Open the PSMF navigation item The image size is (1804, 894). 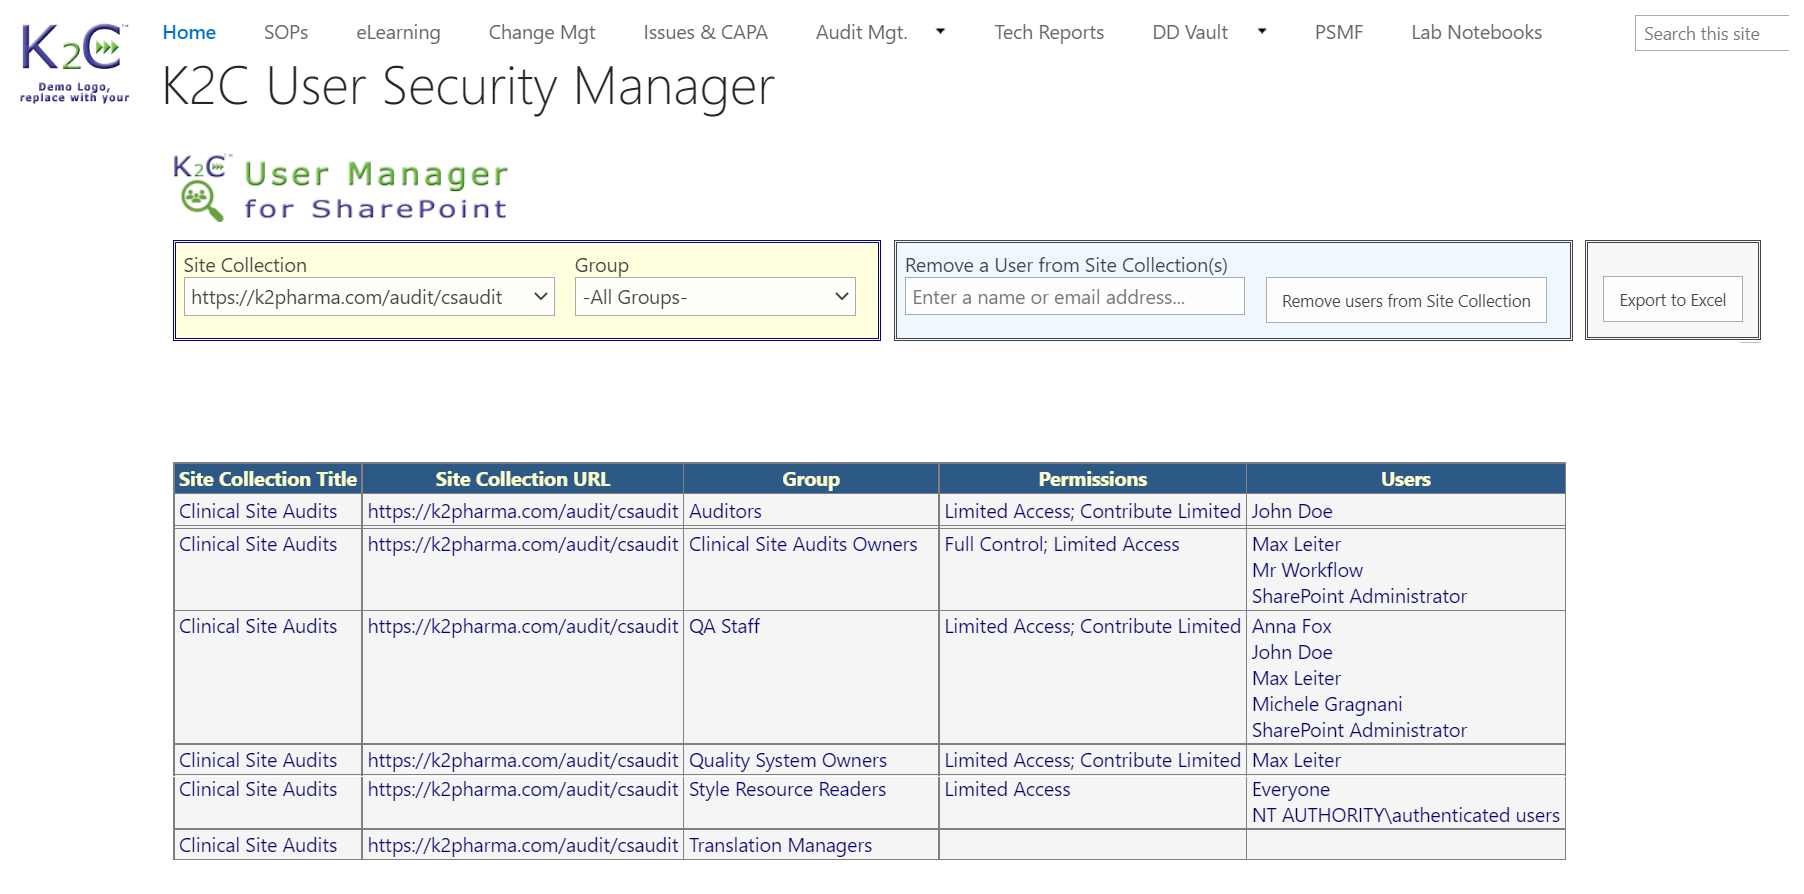click(x=1339, y=32)
